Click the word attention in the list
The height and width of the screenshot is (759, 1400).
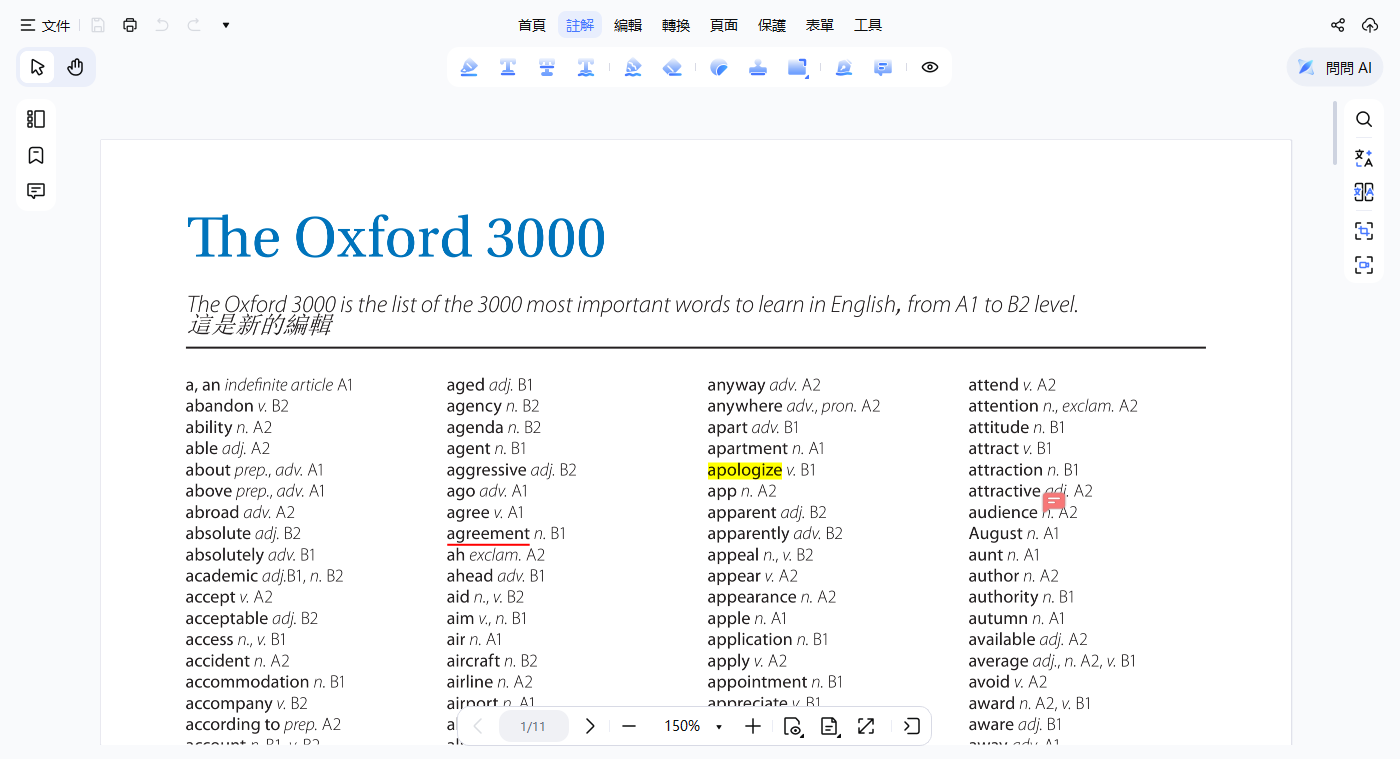1003,406
